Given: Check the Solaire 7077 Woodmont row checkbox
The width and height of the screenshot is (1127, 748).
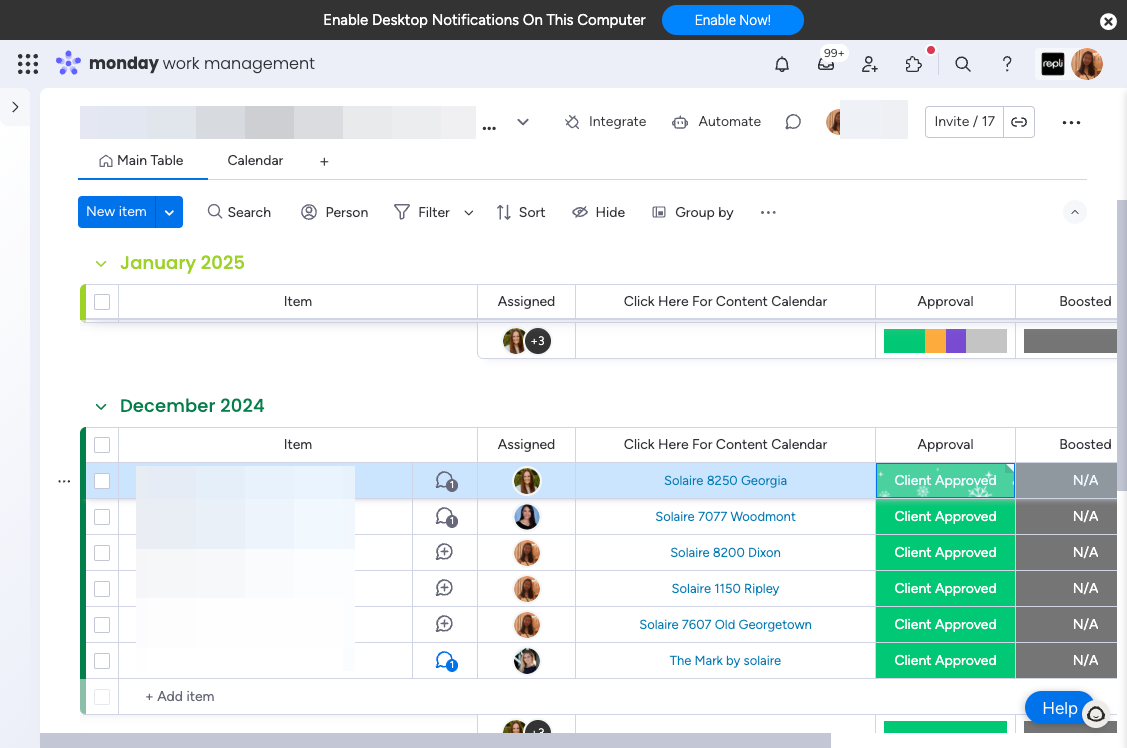Looking at the screenshot, I should [102, 517].
